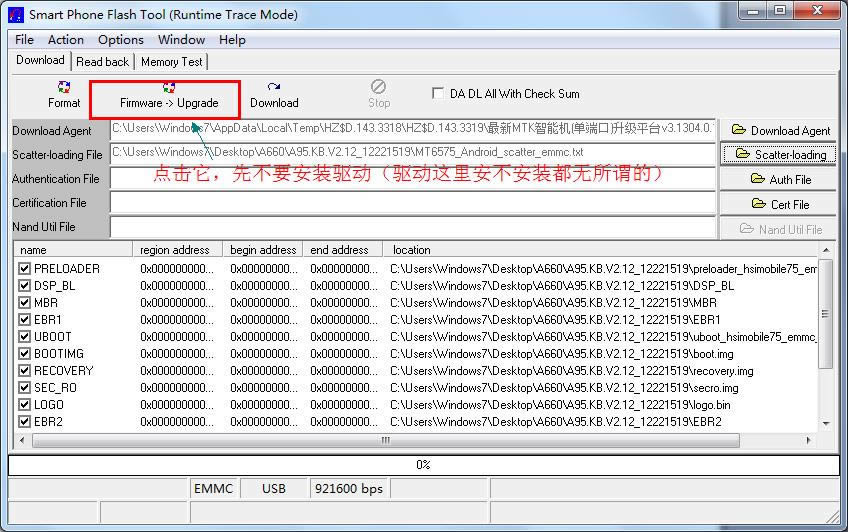Switch to the Read back tab

click(102, 62)
